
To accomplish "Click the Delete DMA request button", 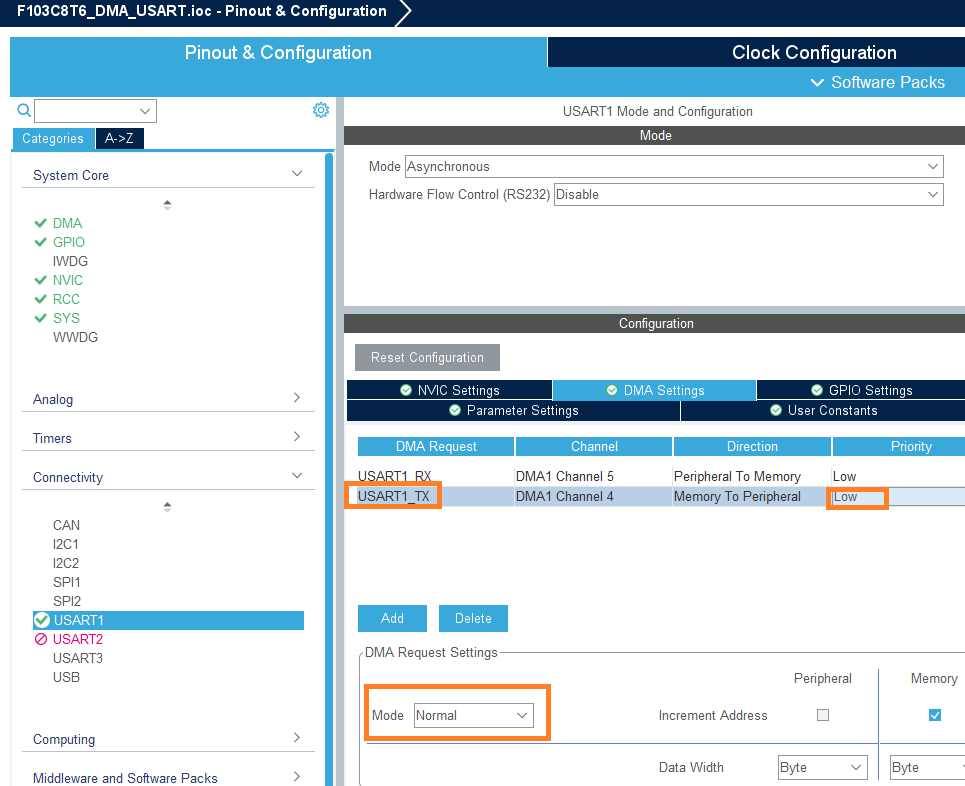I will click(473, 618).
